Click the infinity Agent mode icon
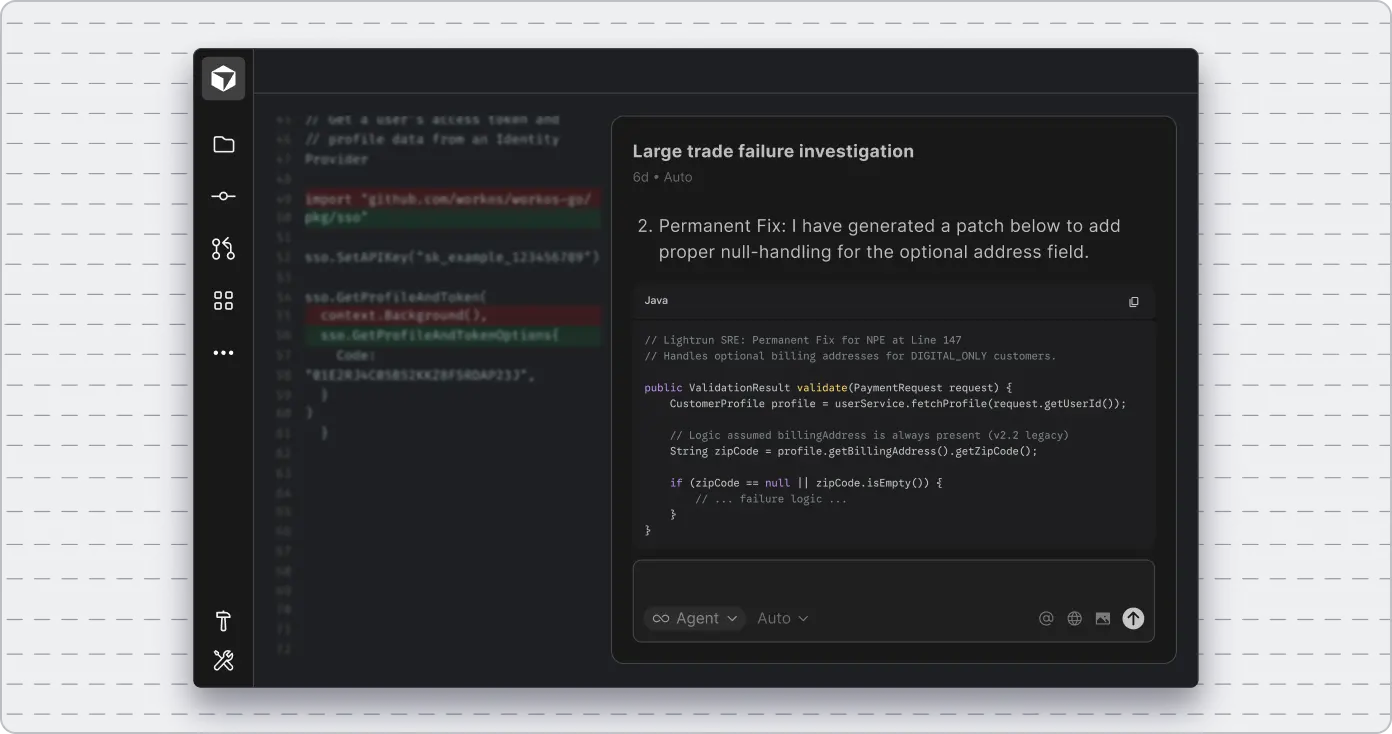 click(661, 618)
